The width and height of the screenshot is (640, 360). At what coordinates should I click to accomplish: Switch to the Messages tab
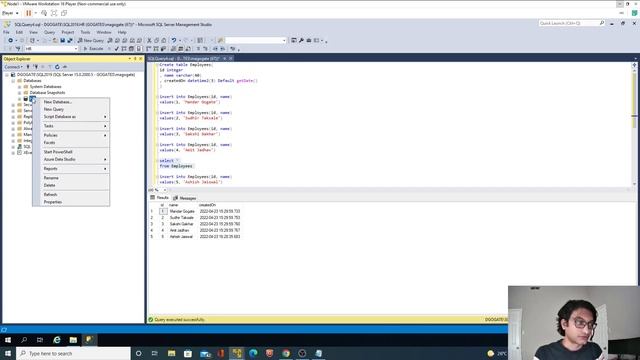[184, 198]
